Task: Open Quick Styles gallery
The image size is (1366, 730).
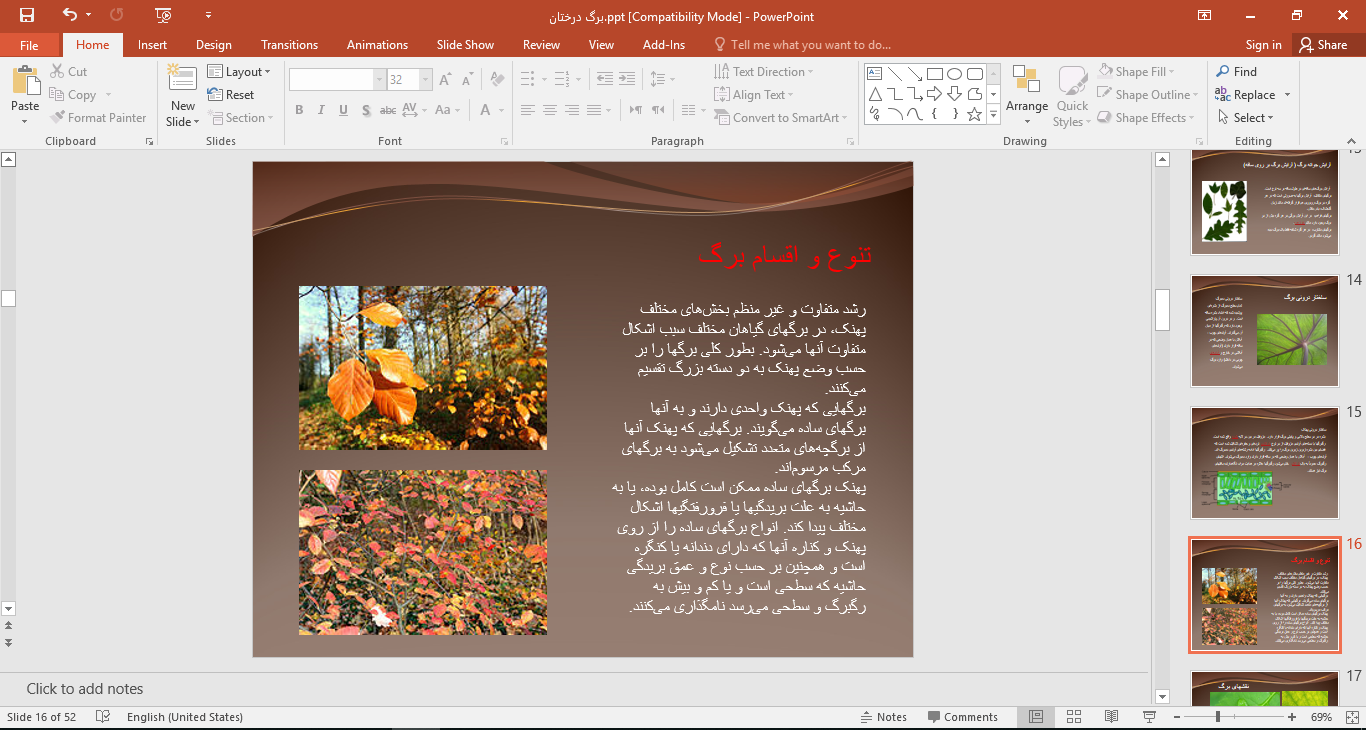Action: (x=1072, y=97)
